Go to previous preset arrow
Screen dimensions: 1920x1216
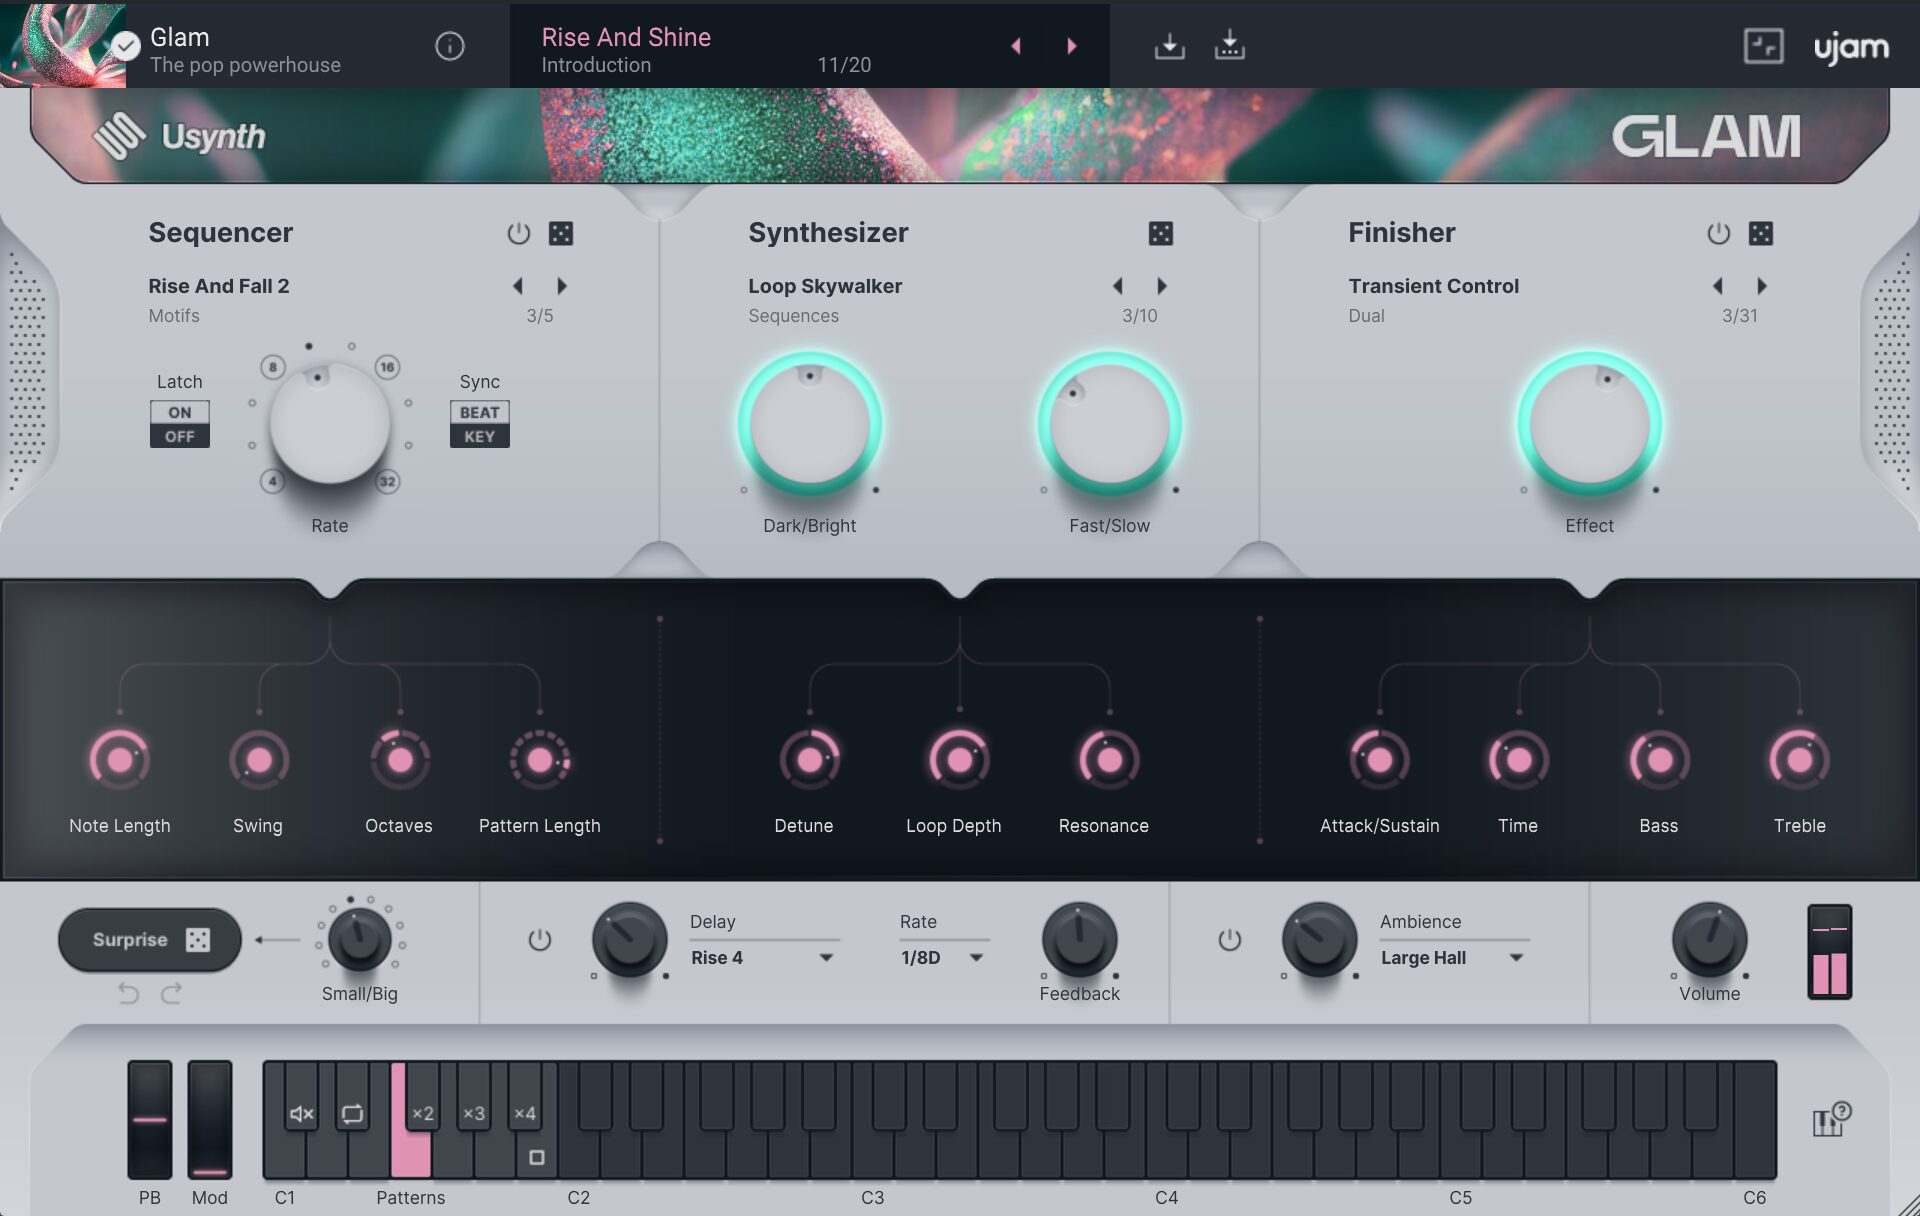(1016, 46)
